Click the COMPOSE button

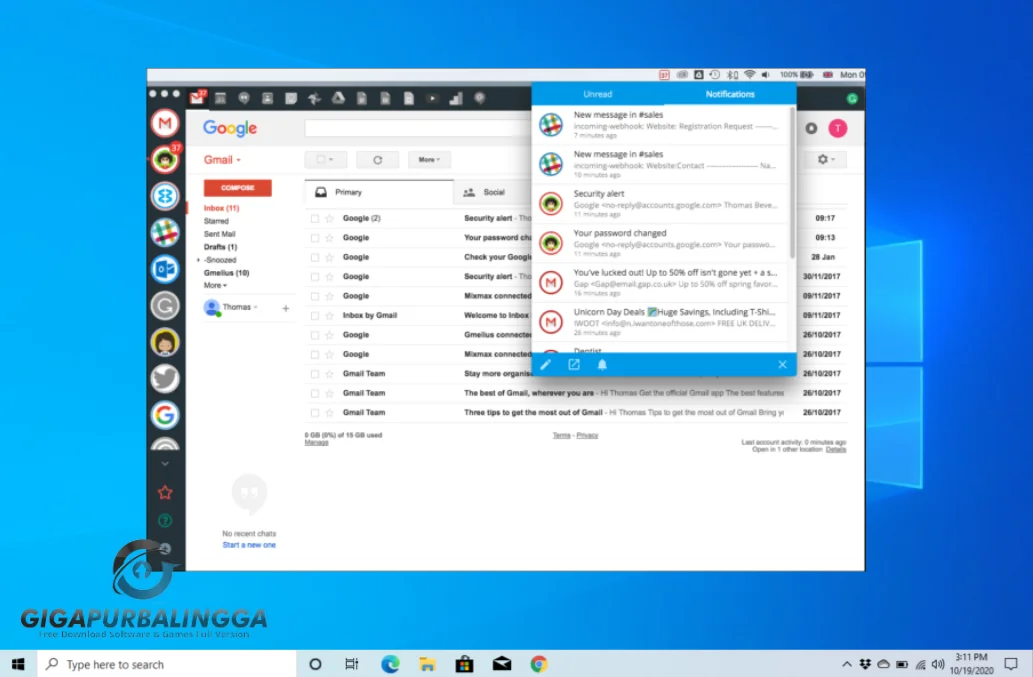(x=237, y=188)
